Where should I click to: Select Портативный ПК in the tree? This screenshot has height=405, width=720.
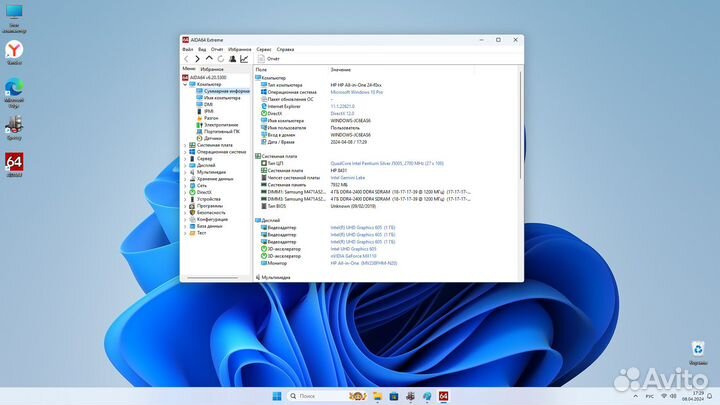tap(221, 131)
